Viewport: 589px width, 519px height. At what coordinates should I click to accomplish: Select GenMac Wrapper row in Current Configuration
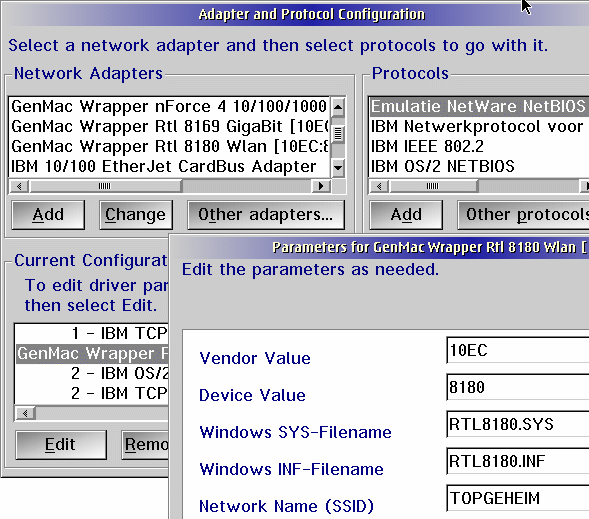coord(92,353)
